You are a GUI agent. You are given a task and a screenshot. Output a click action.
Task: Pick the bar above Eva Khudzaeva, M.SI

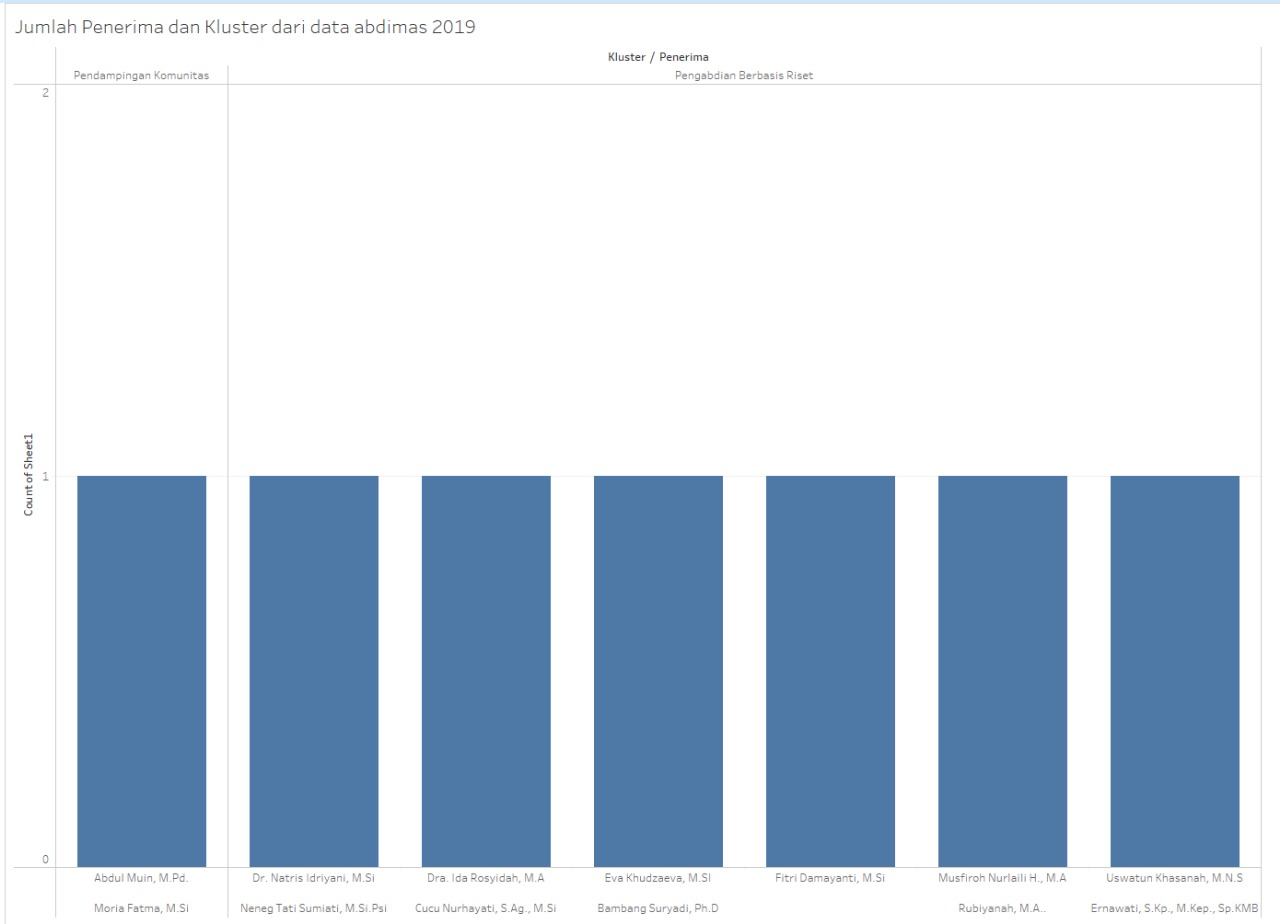coord(658,670)
